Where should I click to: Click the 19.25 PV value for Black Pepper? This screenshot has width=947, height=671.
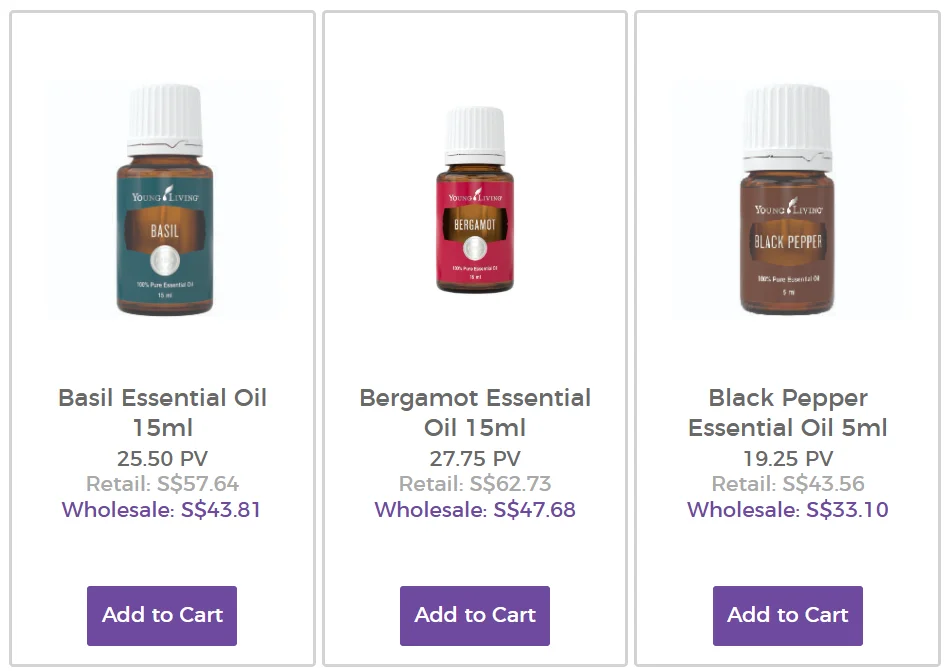click(788, 459)
